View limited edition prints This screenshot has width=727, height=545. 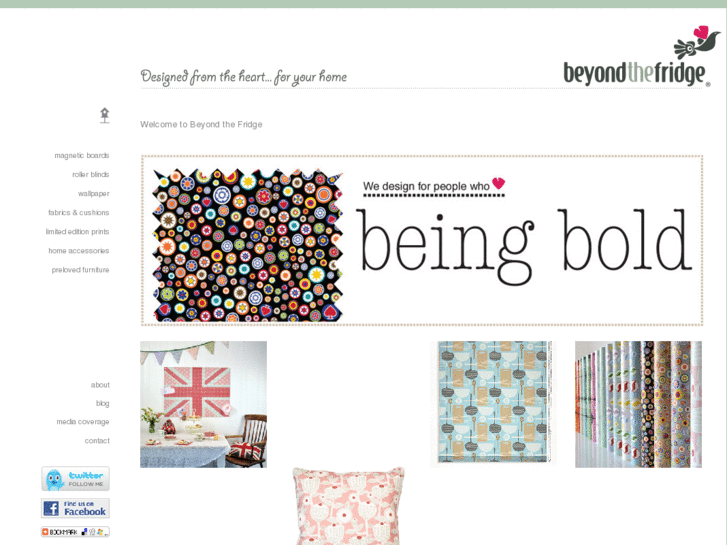pos(77,231)
